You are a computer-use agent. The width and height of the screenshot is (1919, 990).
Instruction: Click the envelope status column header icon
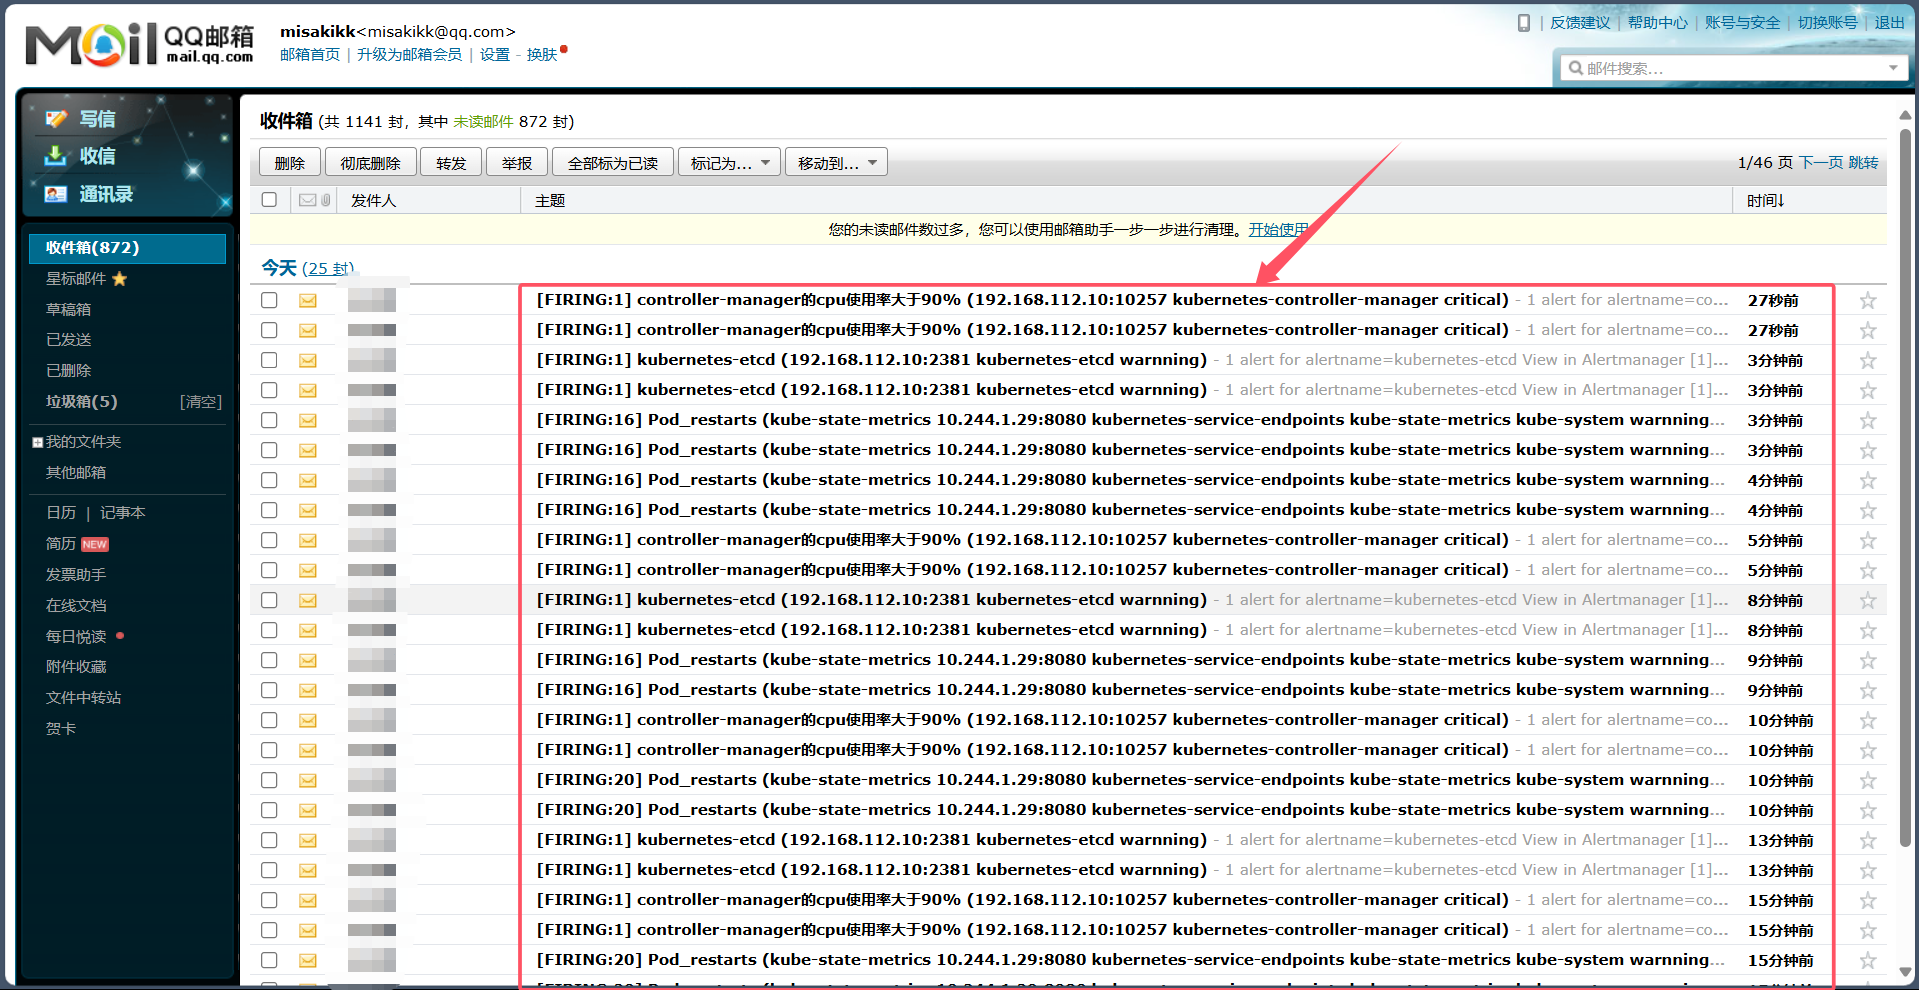[308, 200]
